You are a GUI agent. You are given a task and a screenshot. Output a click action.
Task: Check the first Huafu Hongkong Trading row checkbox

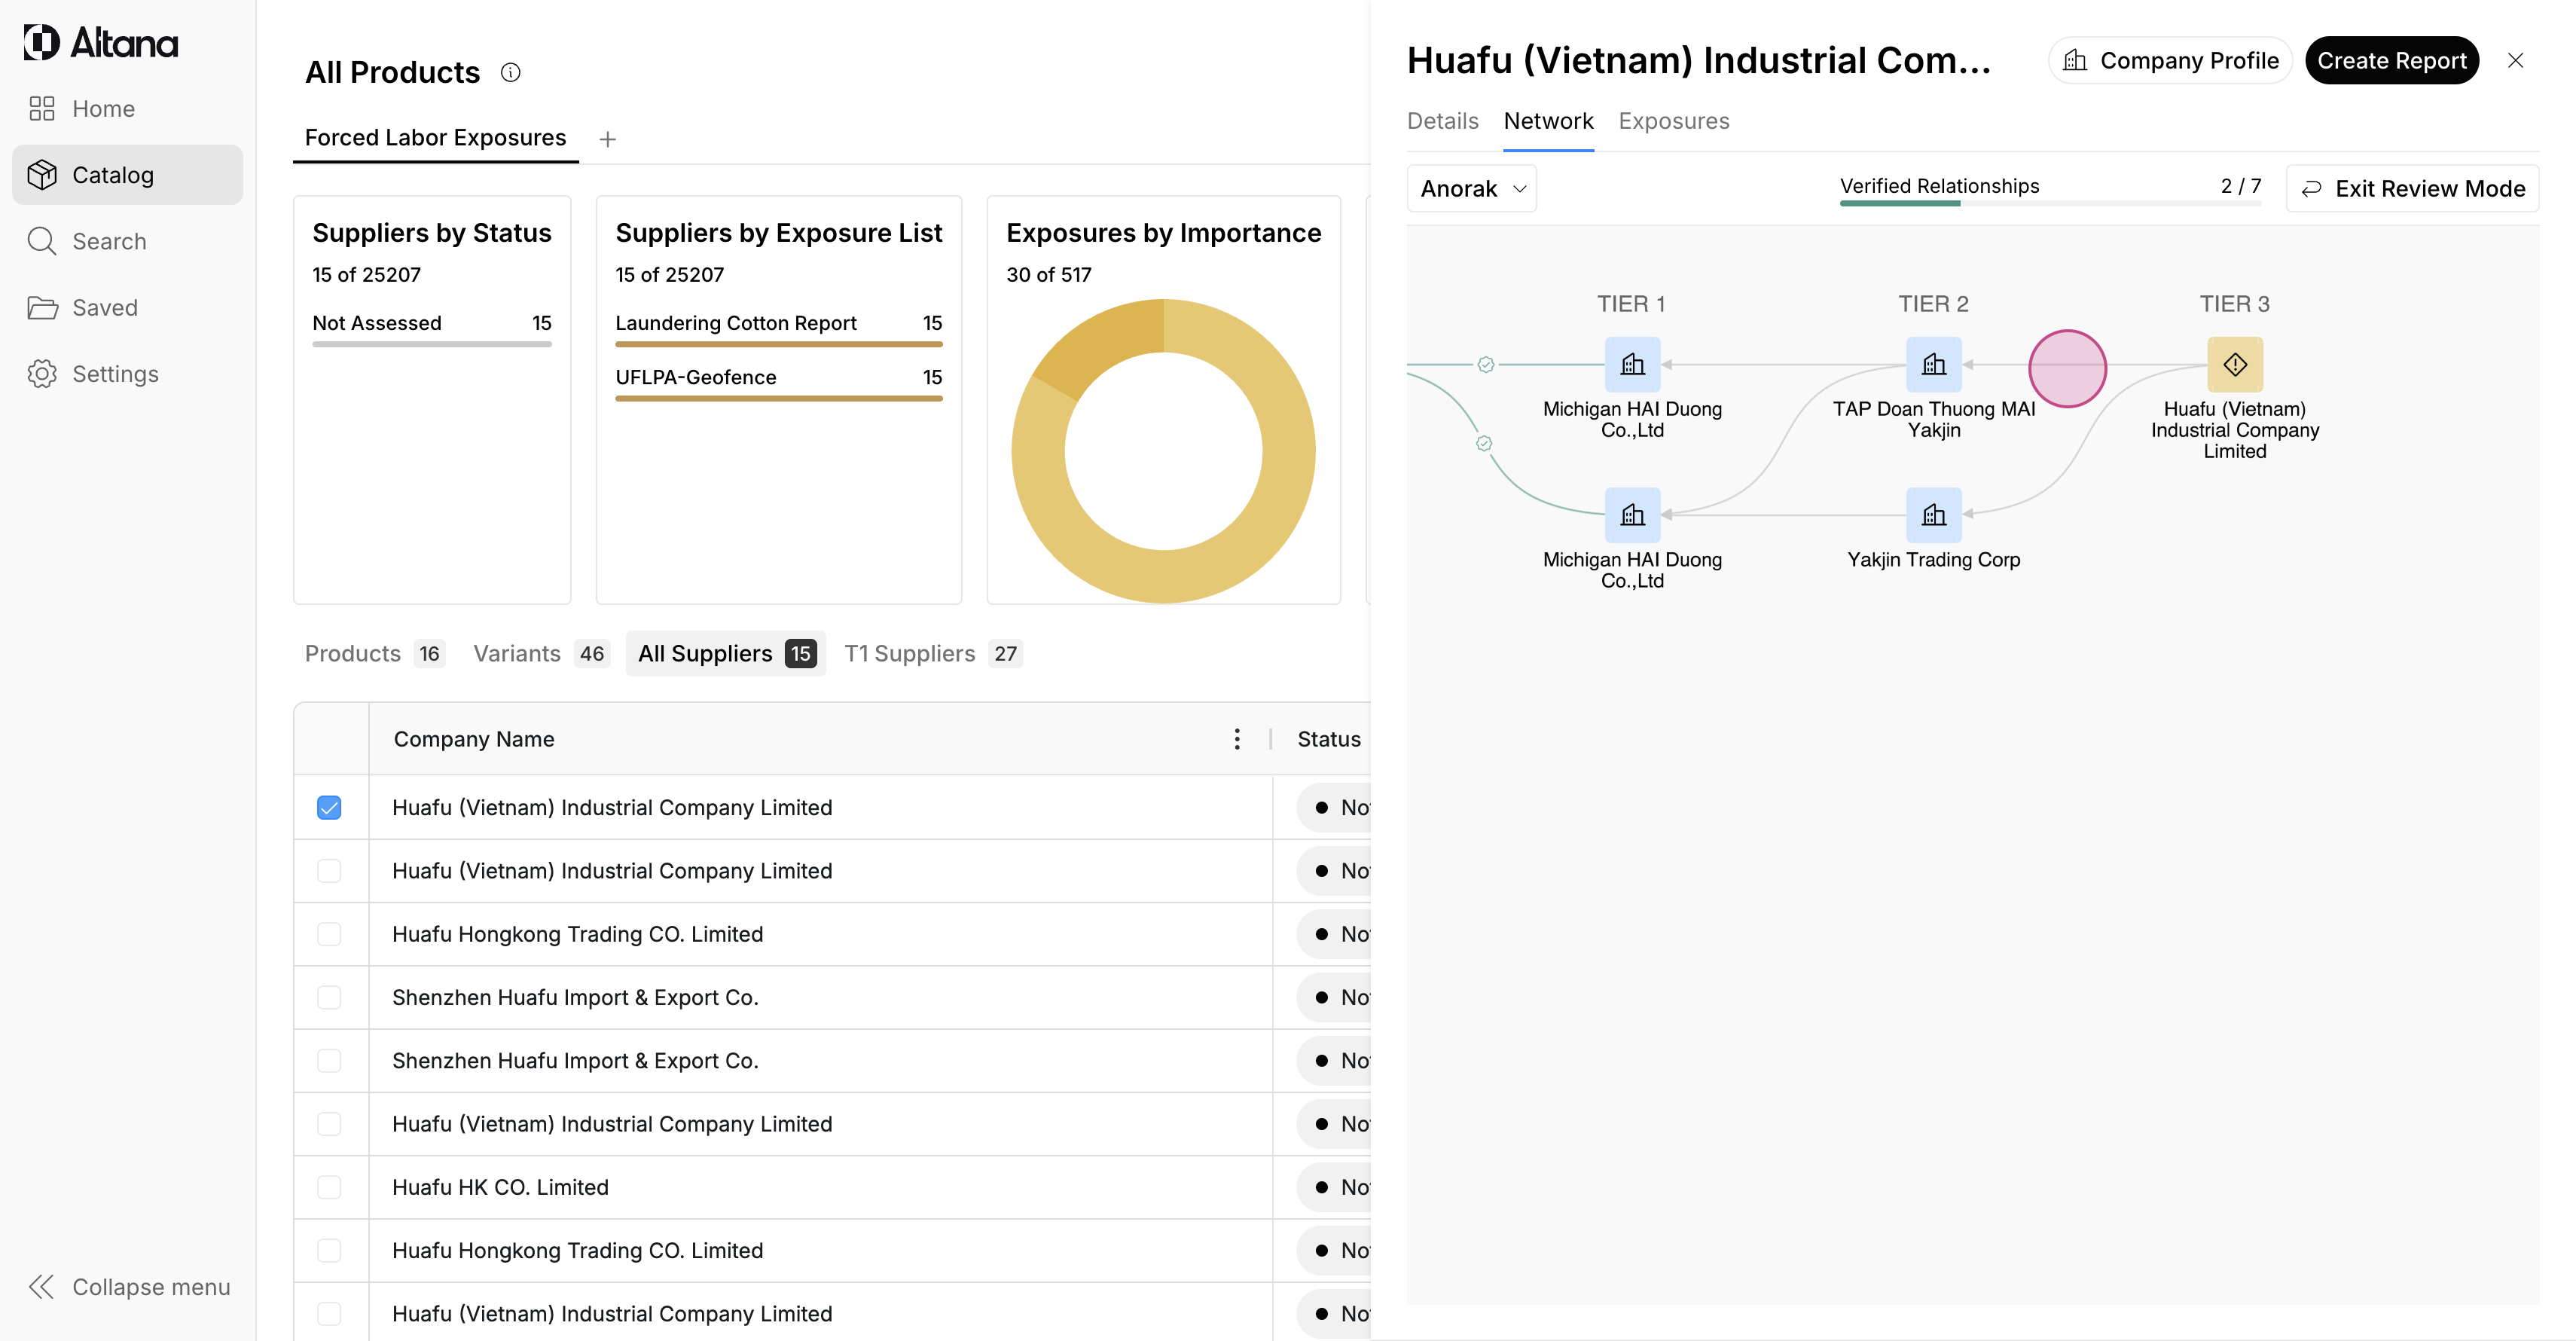329,934
